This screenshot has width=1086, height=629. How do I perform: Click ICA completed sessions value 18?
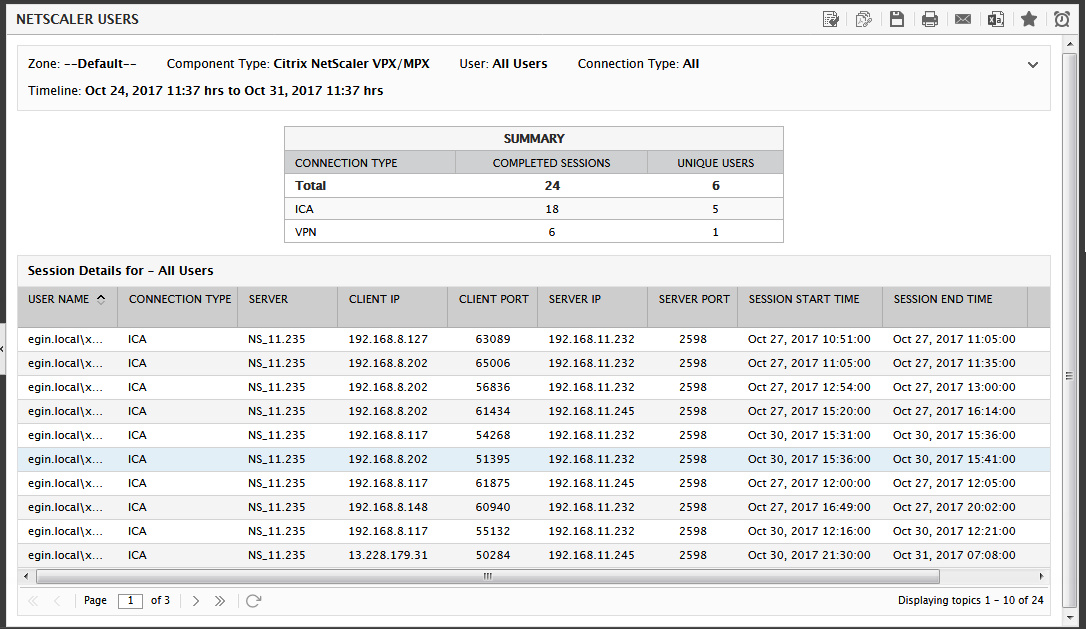click(x=552, y=209)
